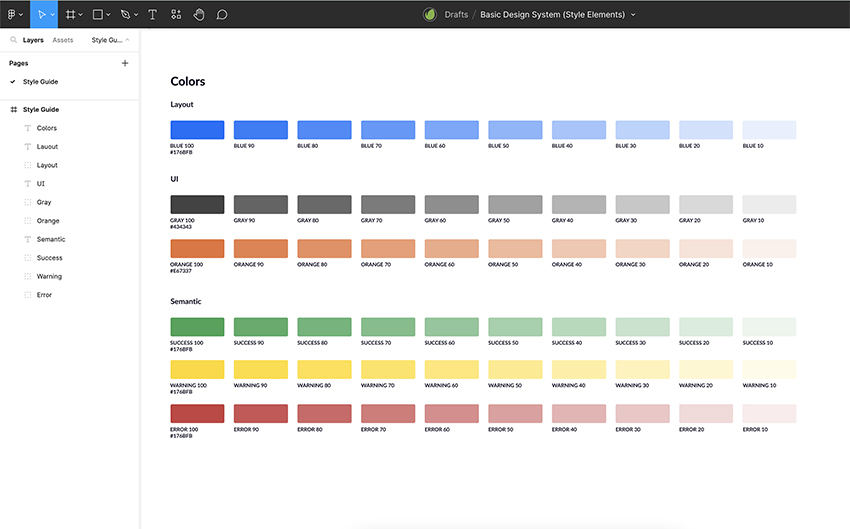Select the Error 60 swatch

[452, 414]
